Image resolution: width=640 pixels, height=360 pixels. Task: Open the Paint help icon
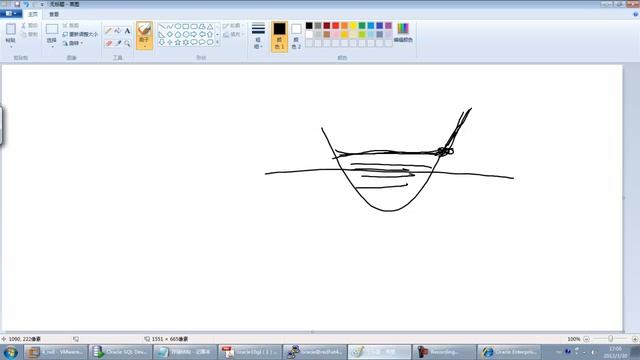pyautogui.click(x=636, y=14)
